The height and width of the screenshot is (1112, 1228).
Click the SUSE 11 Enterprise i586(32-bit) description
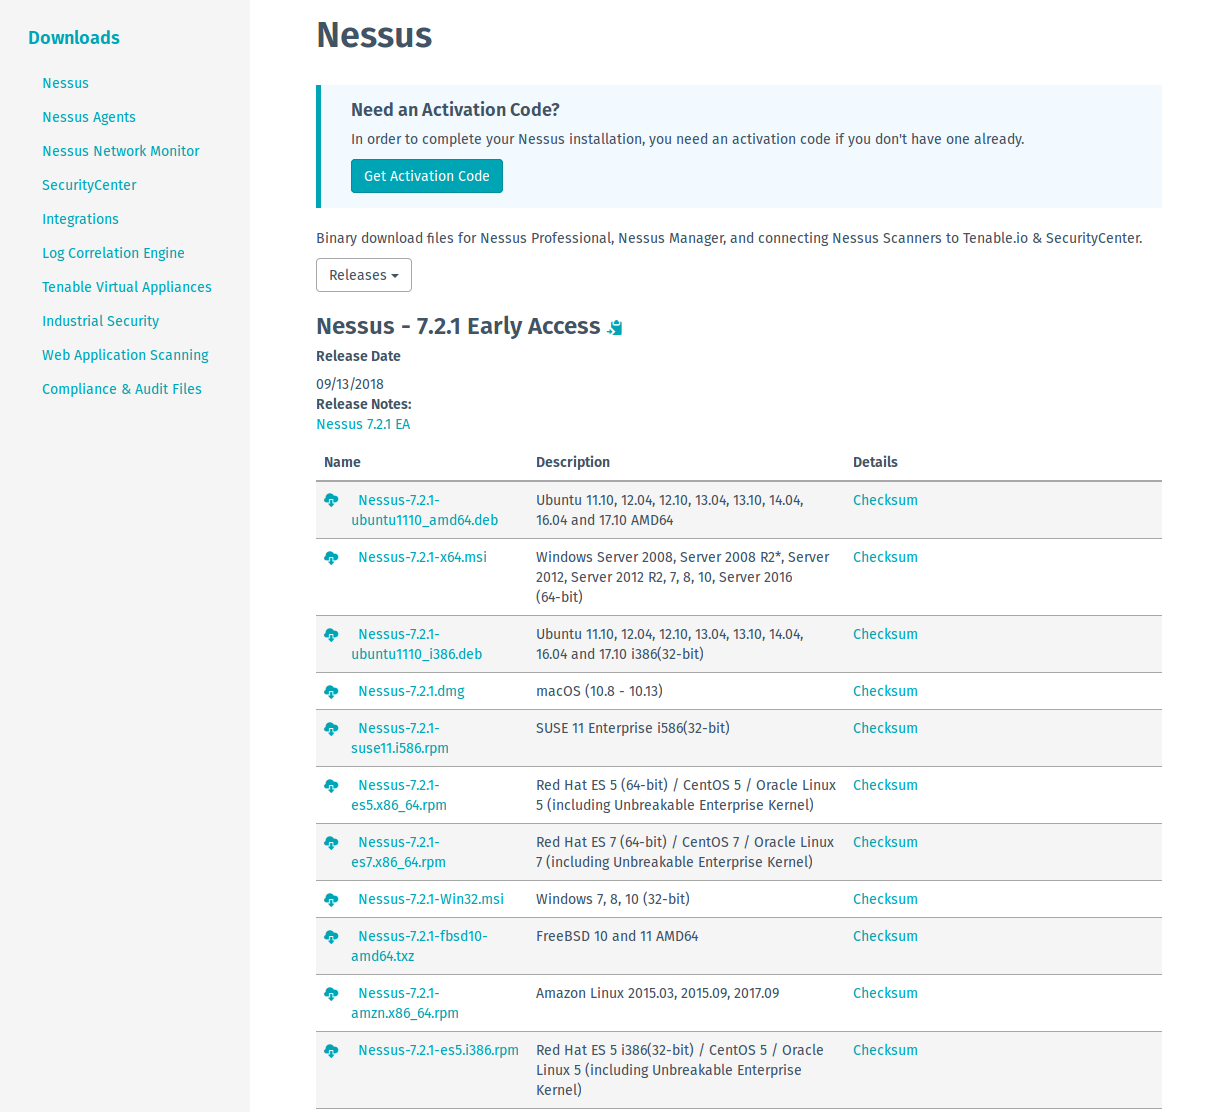[633, 728]
